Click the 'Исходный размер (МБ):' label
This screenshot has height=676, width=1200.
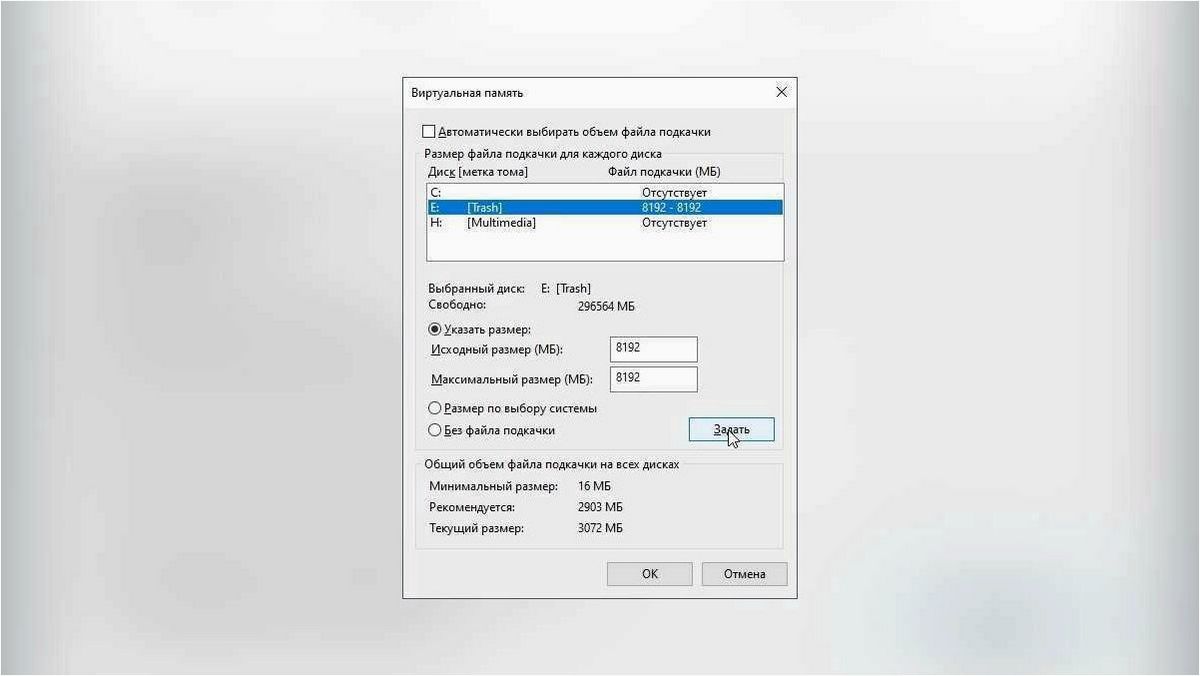(497, 350)
